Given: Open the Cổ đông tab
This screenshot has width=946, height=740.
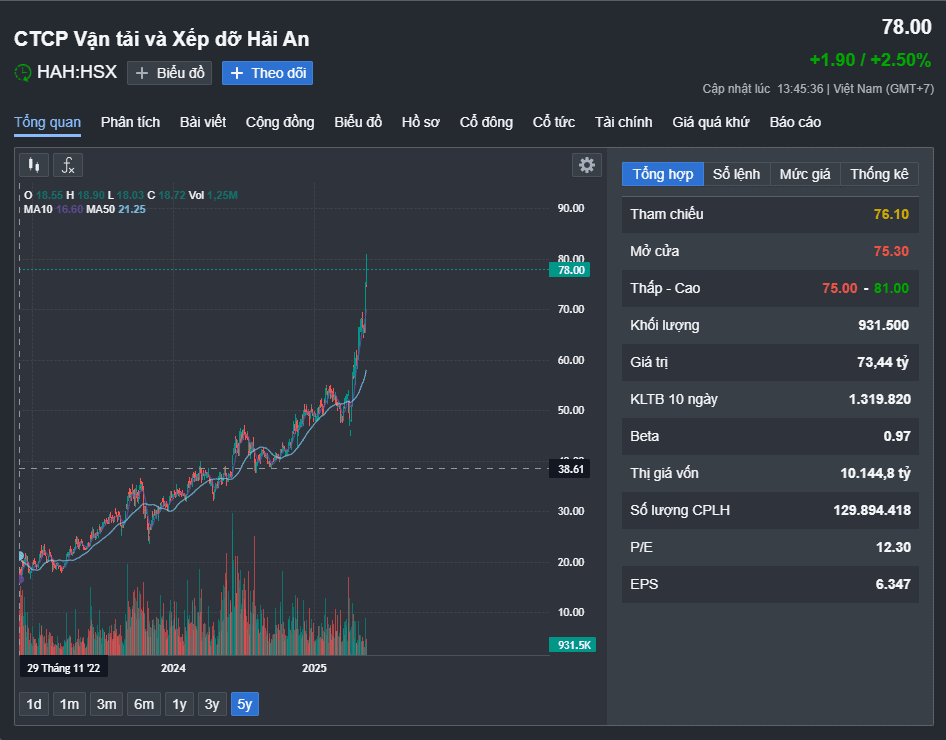Looking at the screenshot, I should [486, 122].
